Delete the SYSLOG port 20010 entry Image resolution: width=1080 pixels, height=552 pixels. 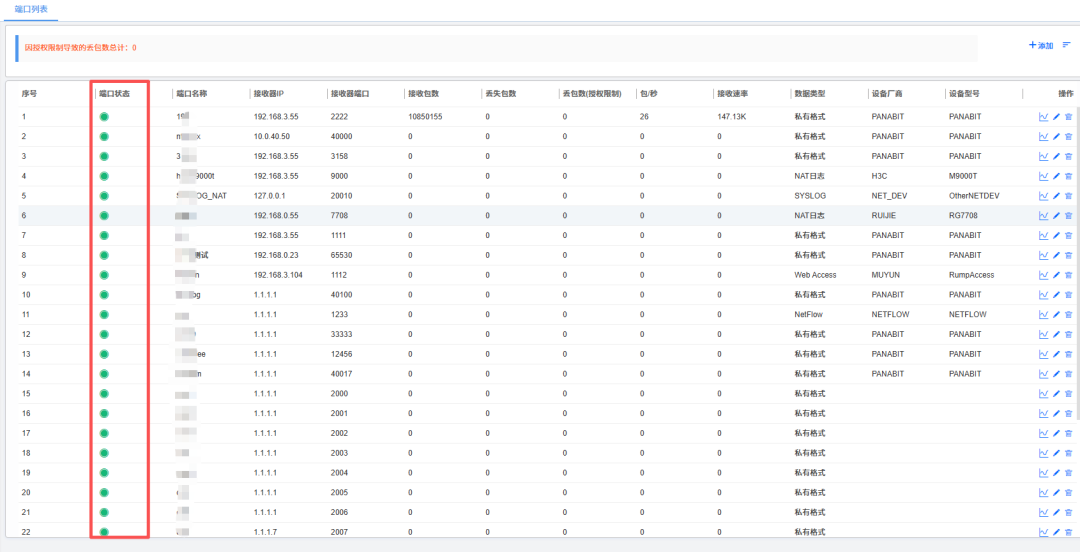[1068, 196]
